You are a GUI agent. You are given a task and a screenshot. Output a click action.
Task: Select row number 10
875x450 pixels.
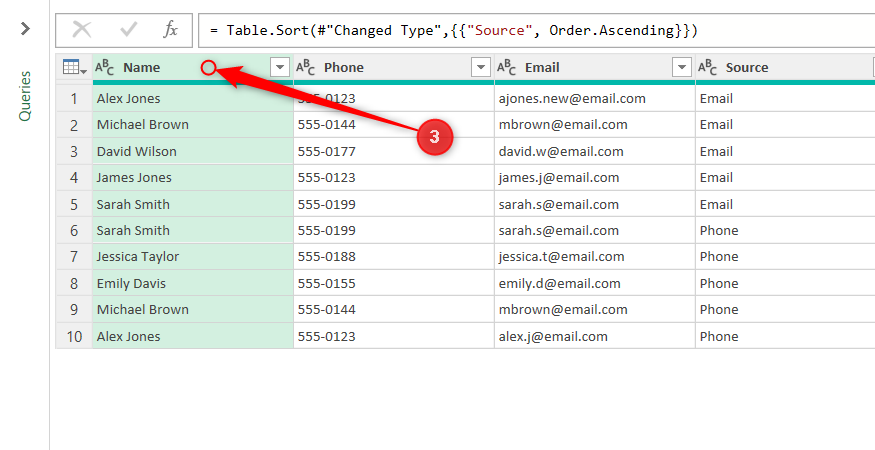tap(74, 337)
